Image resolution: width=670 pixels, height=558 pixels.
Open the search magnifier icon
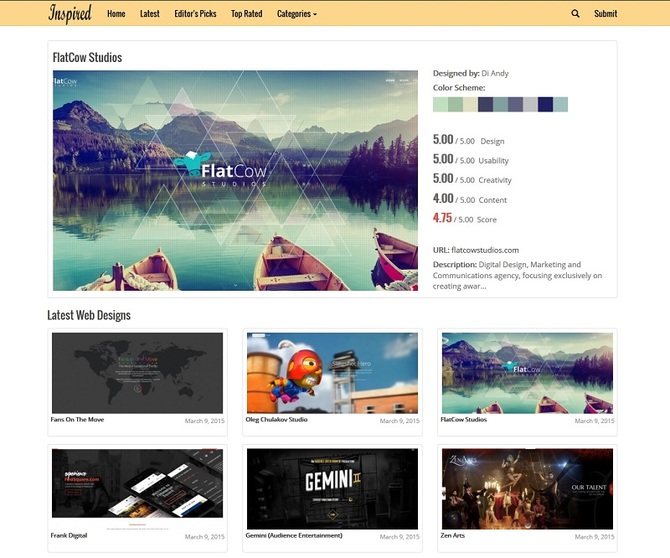(575, 14)
